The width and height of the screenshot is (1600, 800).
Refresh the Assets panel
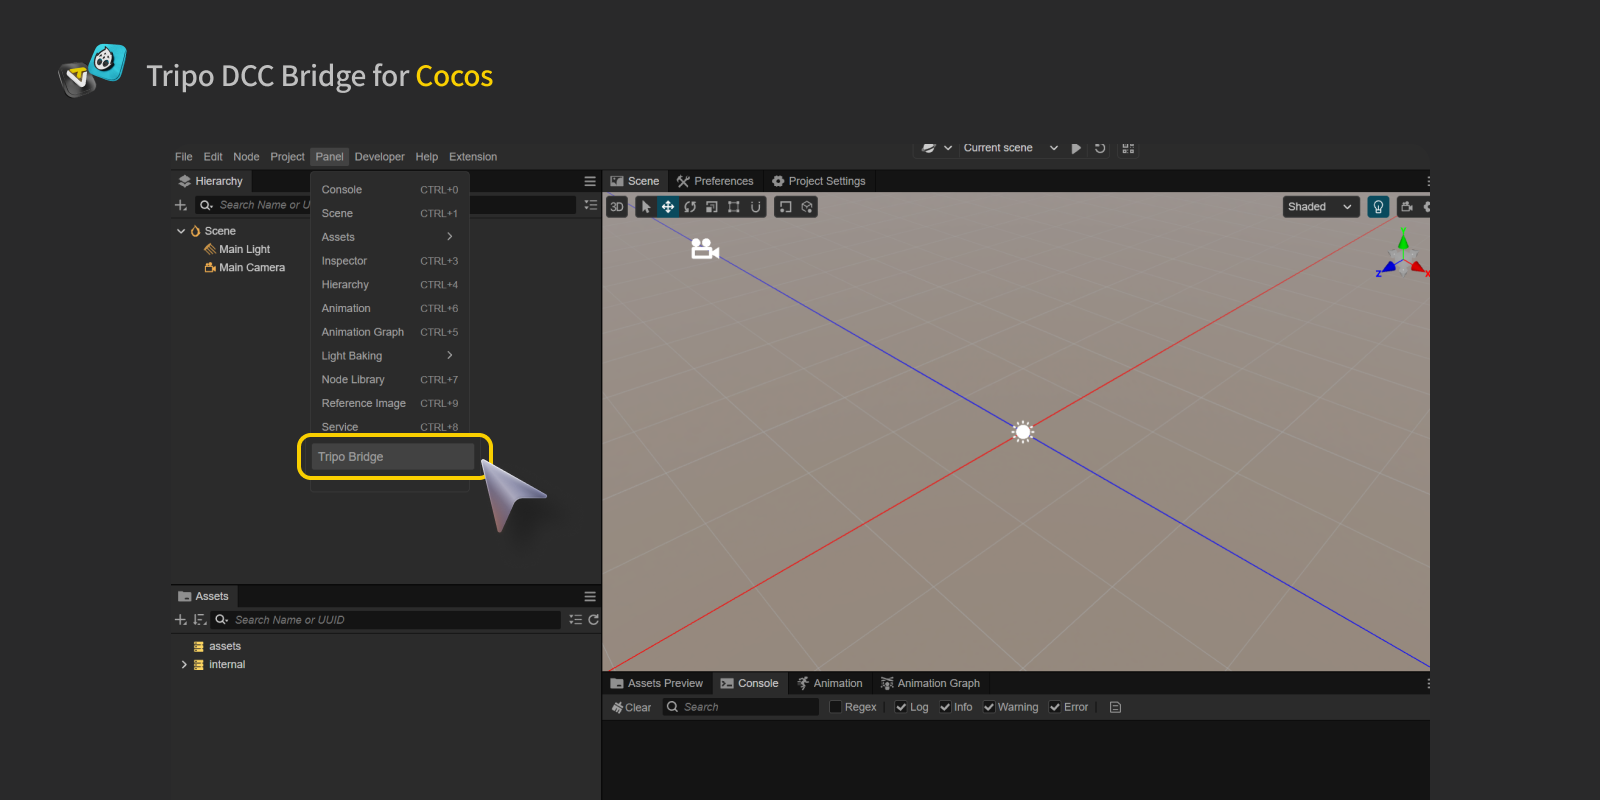pos(593,620)
